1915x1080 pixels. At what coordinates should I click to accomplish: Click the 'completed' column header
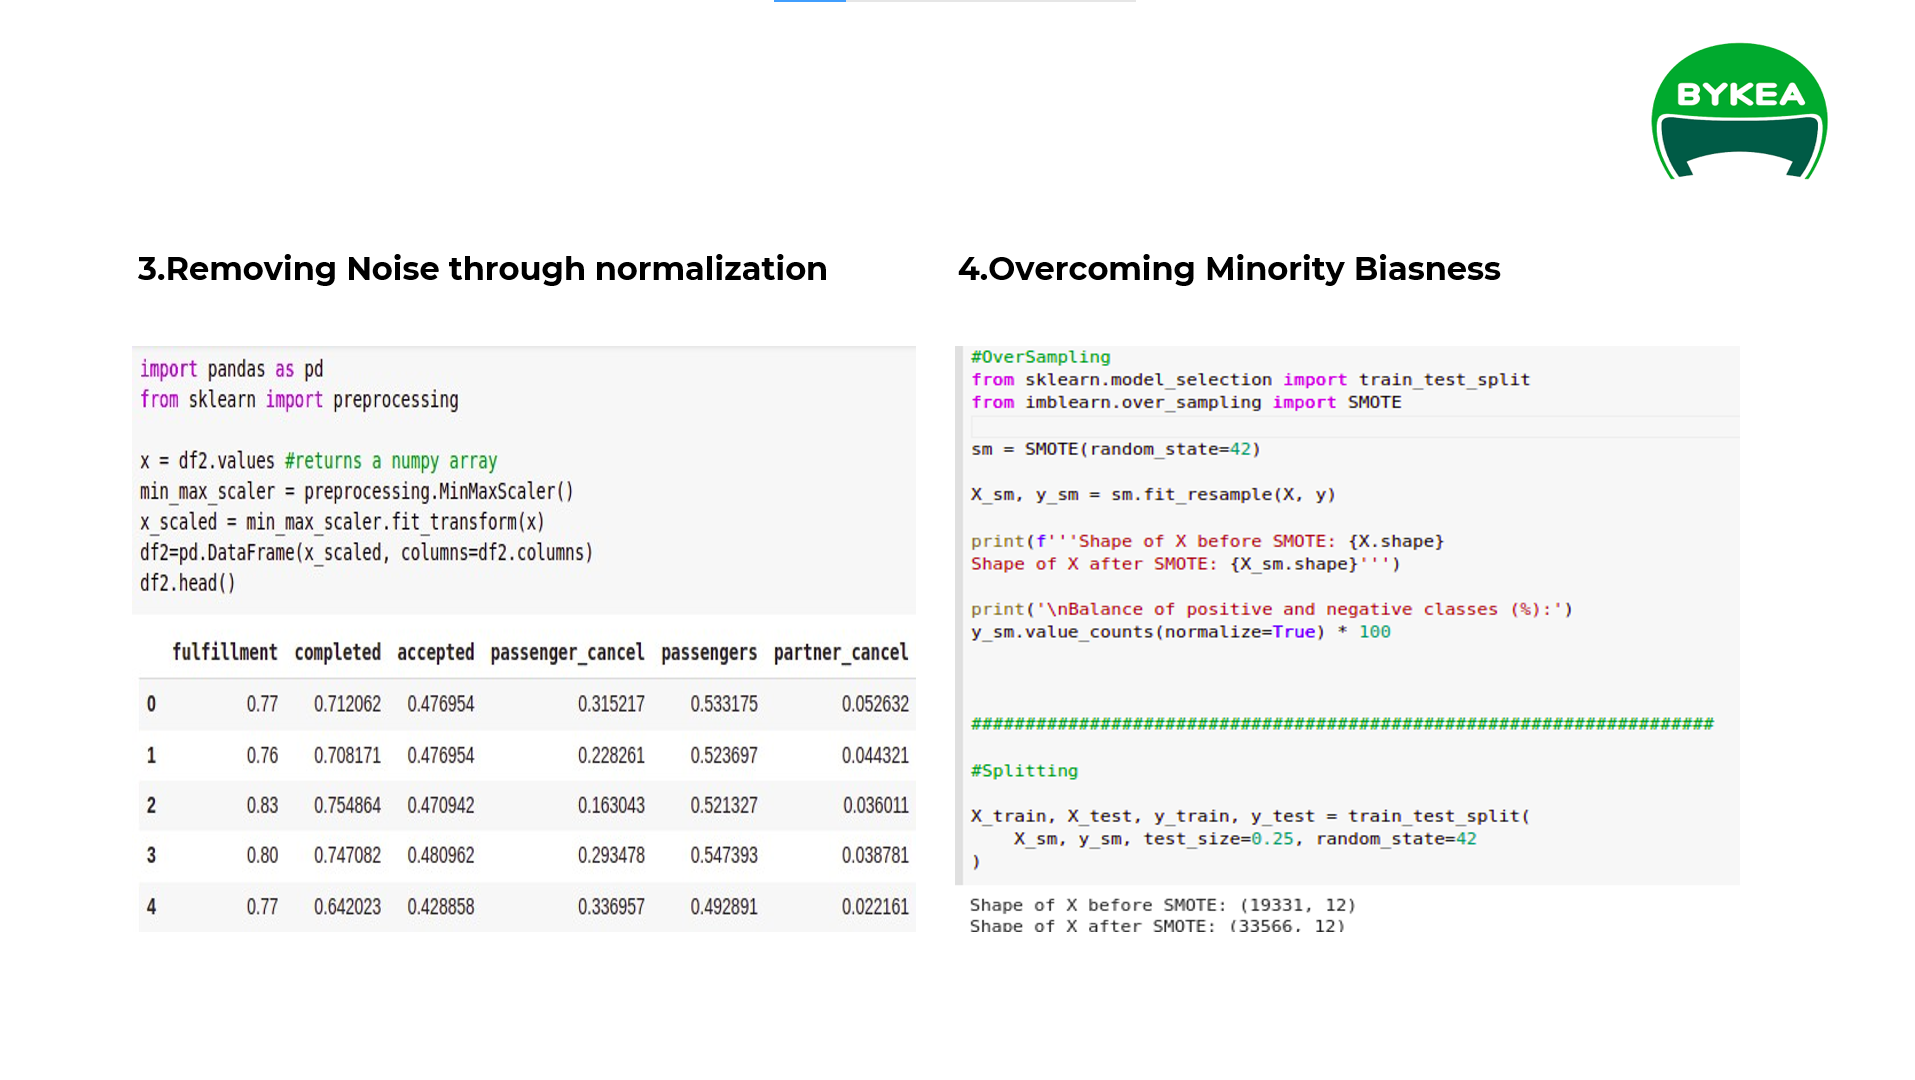(338, 652)
